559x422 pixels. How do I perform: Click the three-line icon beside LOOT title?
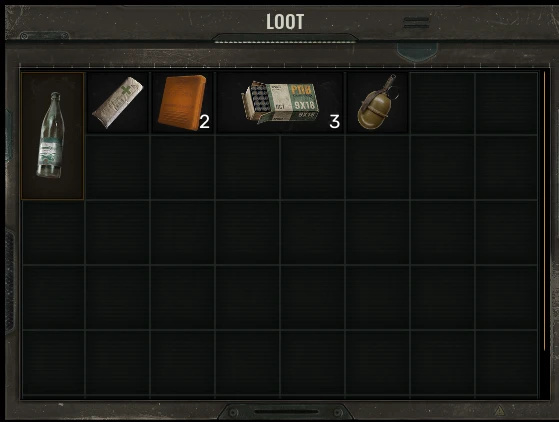[416, 23]
